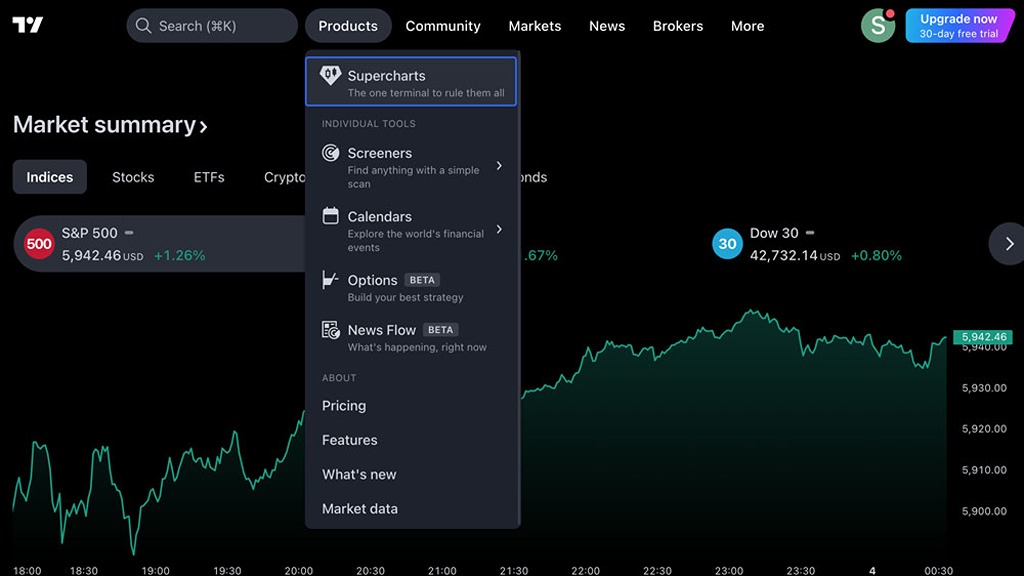Click the 42,732.14 Dow 30 price

pos(784,255)
